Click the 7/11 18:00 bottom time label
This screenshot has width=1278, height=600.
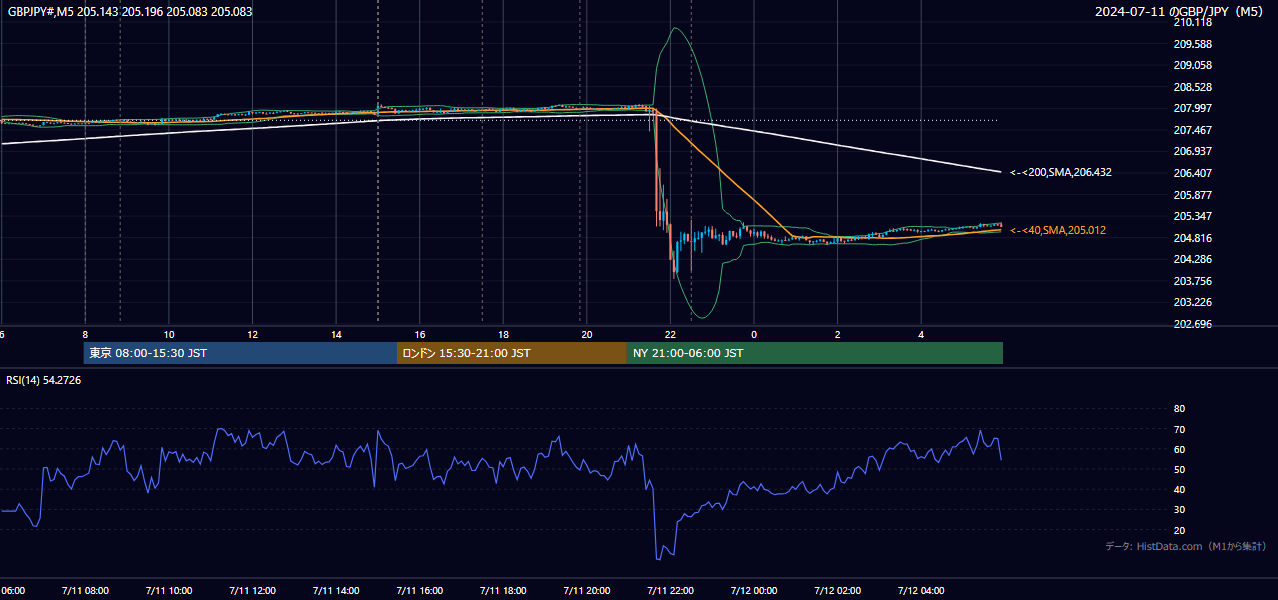click(503, 591)
